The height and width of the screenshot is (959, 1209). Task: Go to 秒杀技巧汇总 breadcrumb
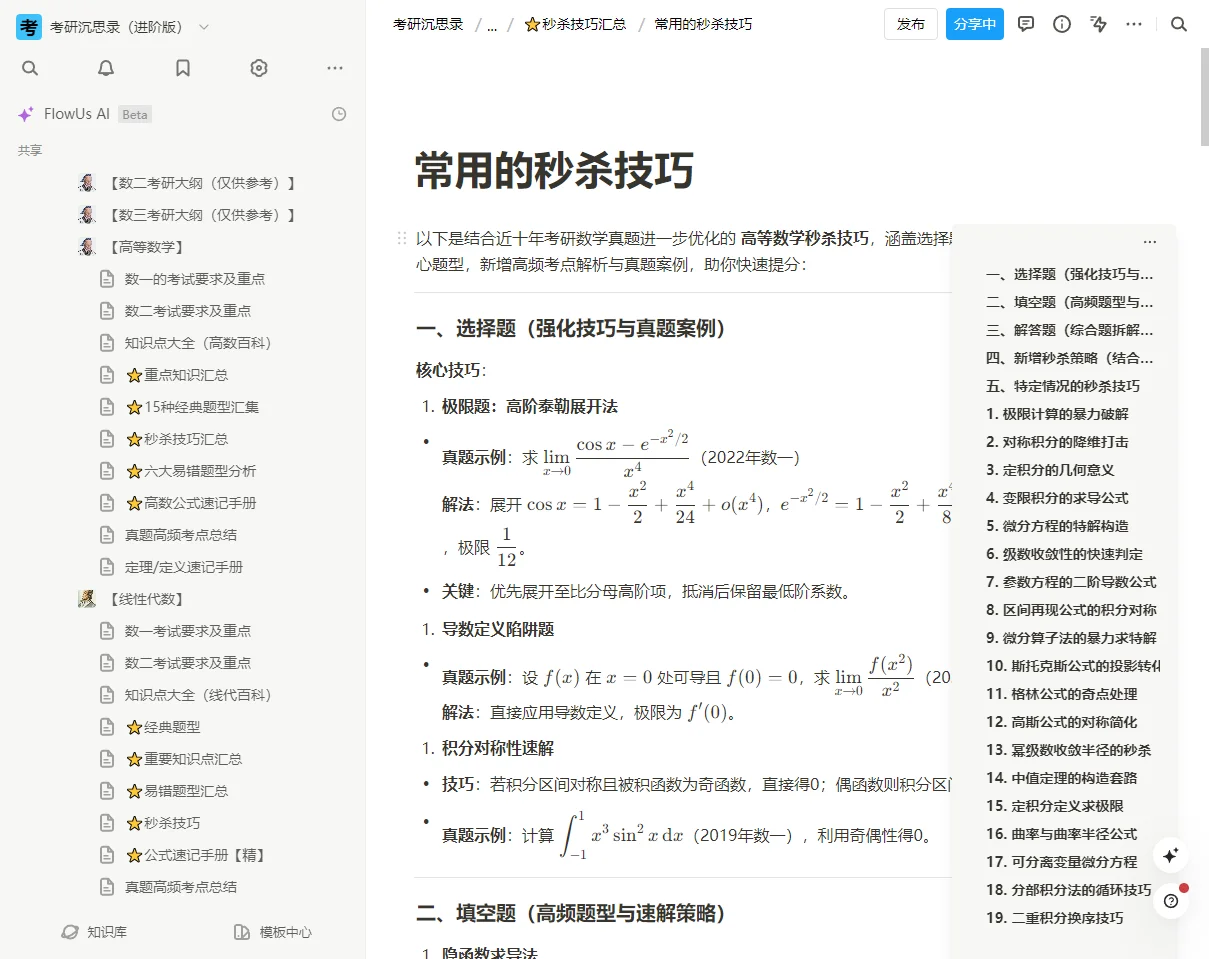pyautogui.click(x=576, y=24)
